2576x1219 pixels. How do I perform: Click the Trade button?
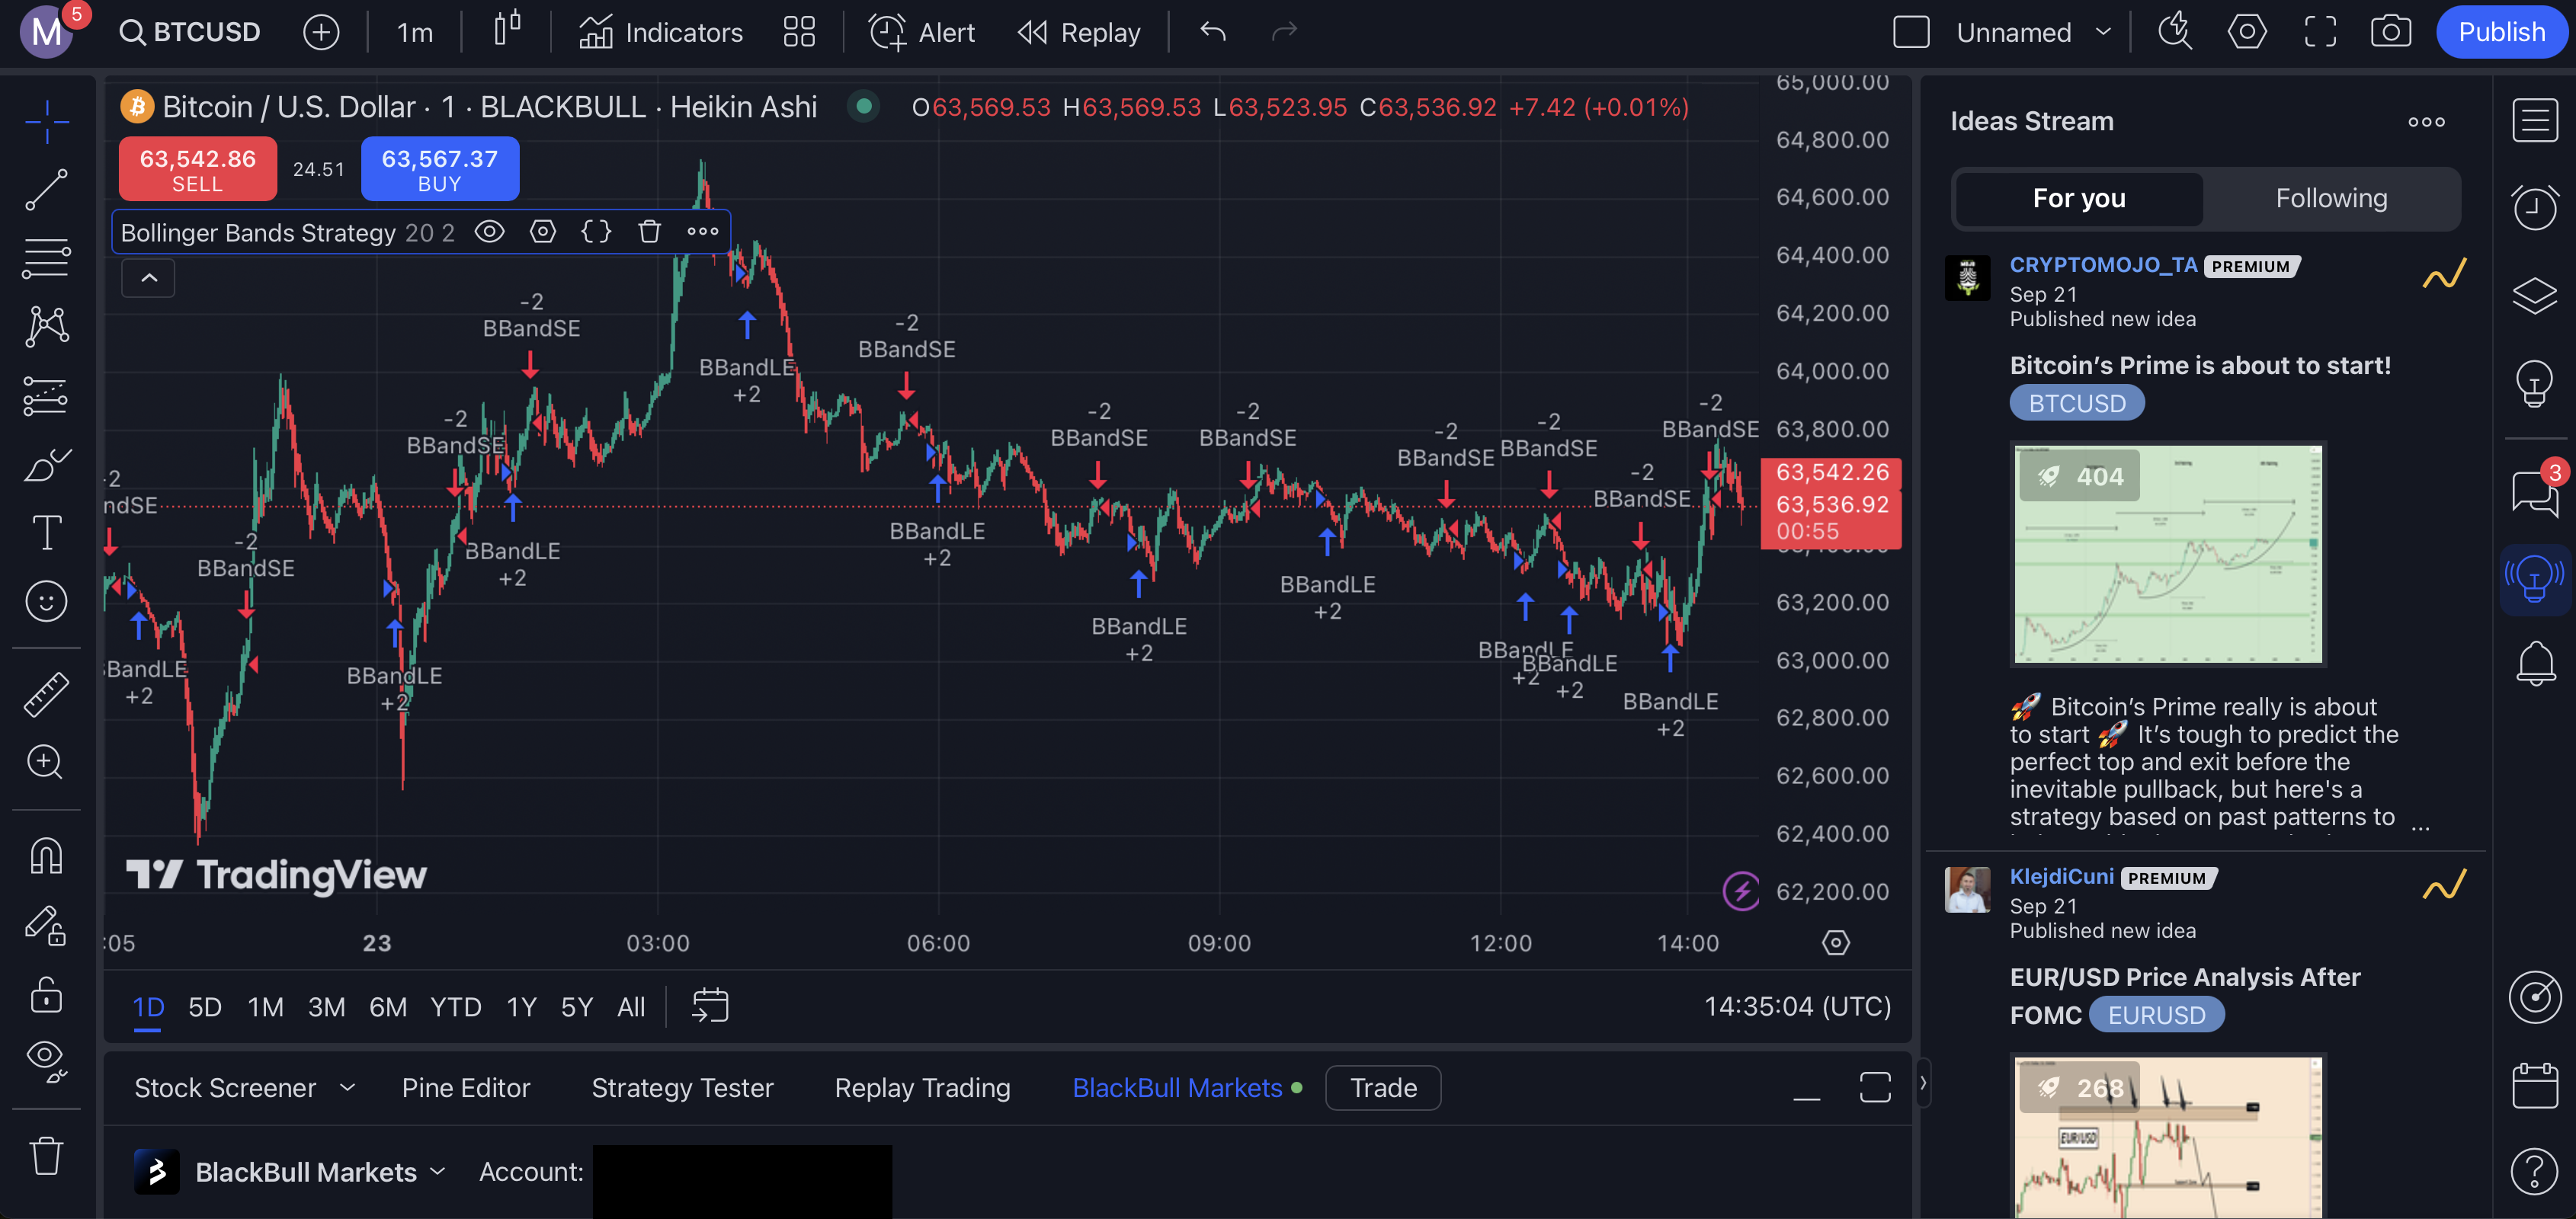point(1383,1088)
